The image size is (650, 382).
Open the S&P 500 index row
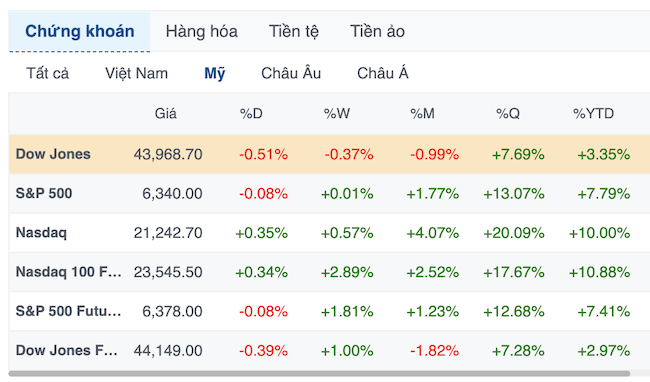point(44,193)
